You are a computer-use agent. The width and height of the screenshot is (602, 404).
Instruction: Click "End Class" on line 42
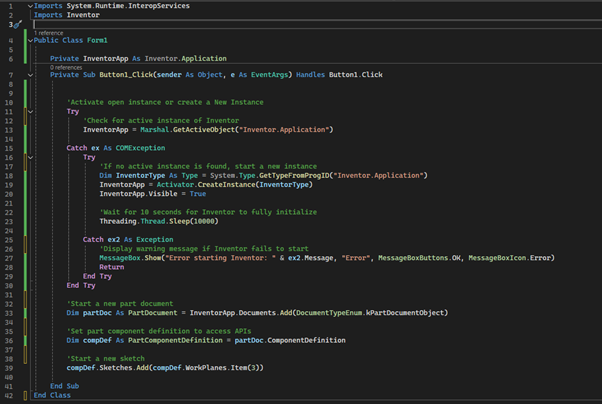pos(52,396)
